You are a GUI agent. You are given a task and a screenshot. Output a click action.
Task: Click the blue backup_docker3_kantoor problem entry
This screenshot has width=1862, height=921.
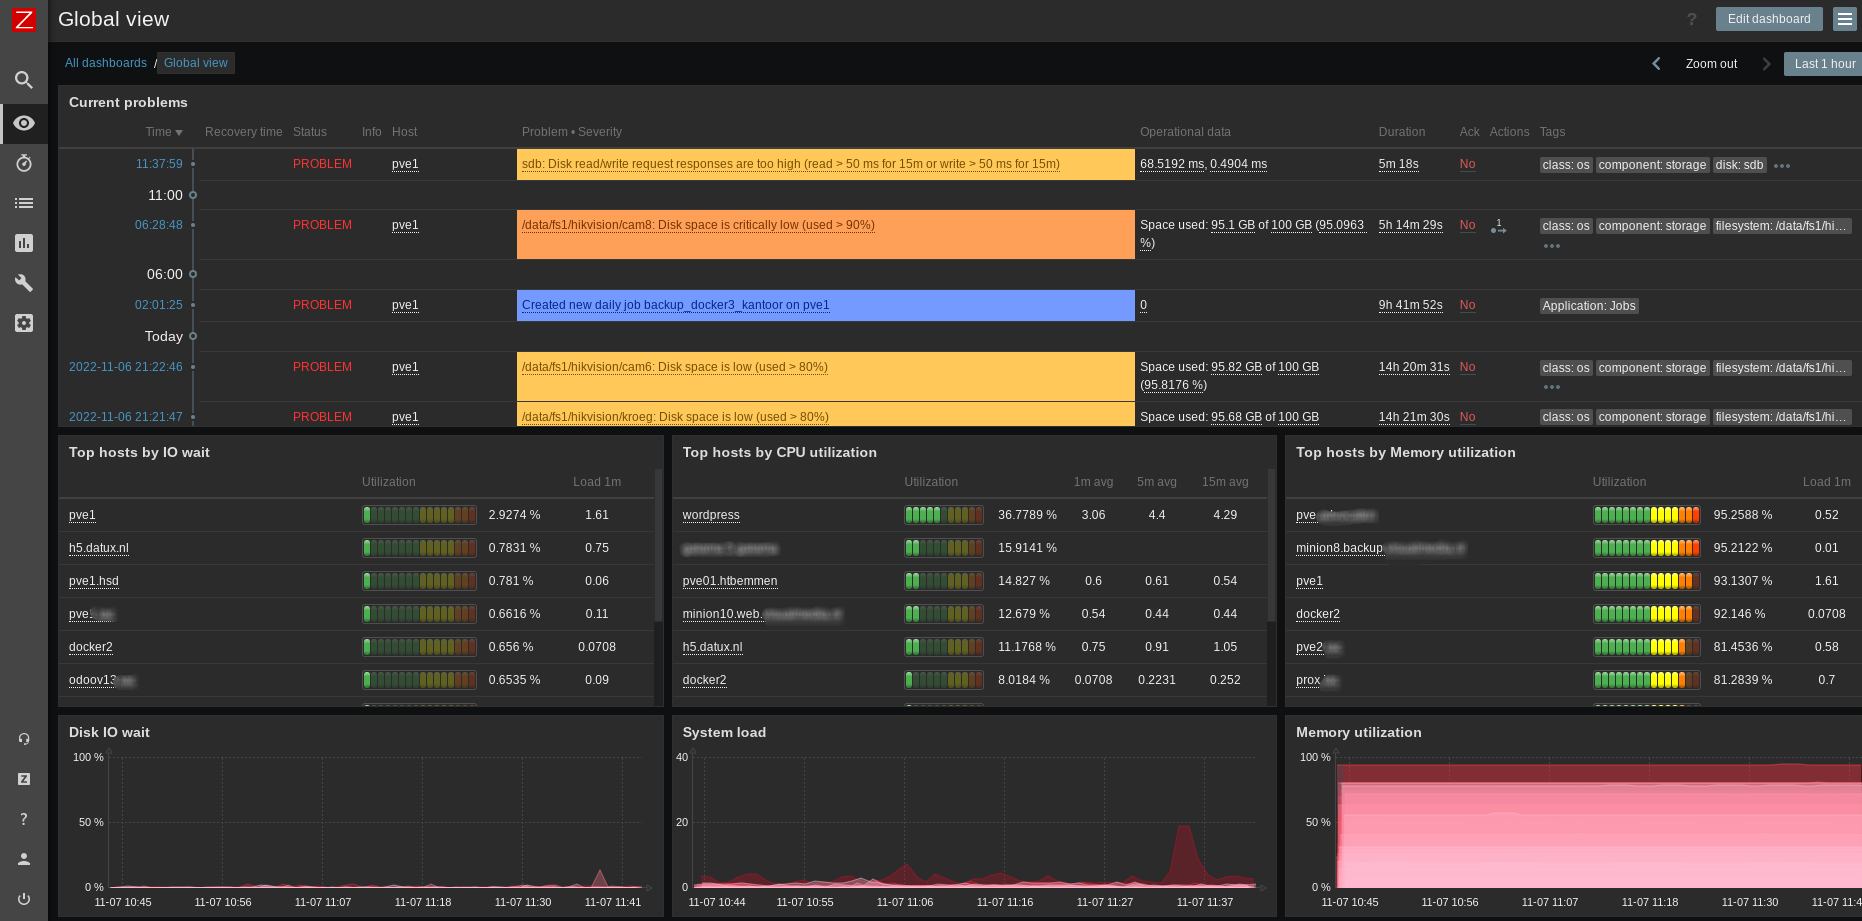click(x=675, y=305)
